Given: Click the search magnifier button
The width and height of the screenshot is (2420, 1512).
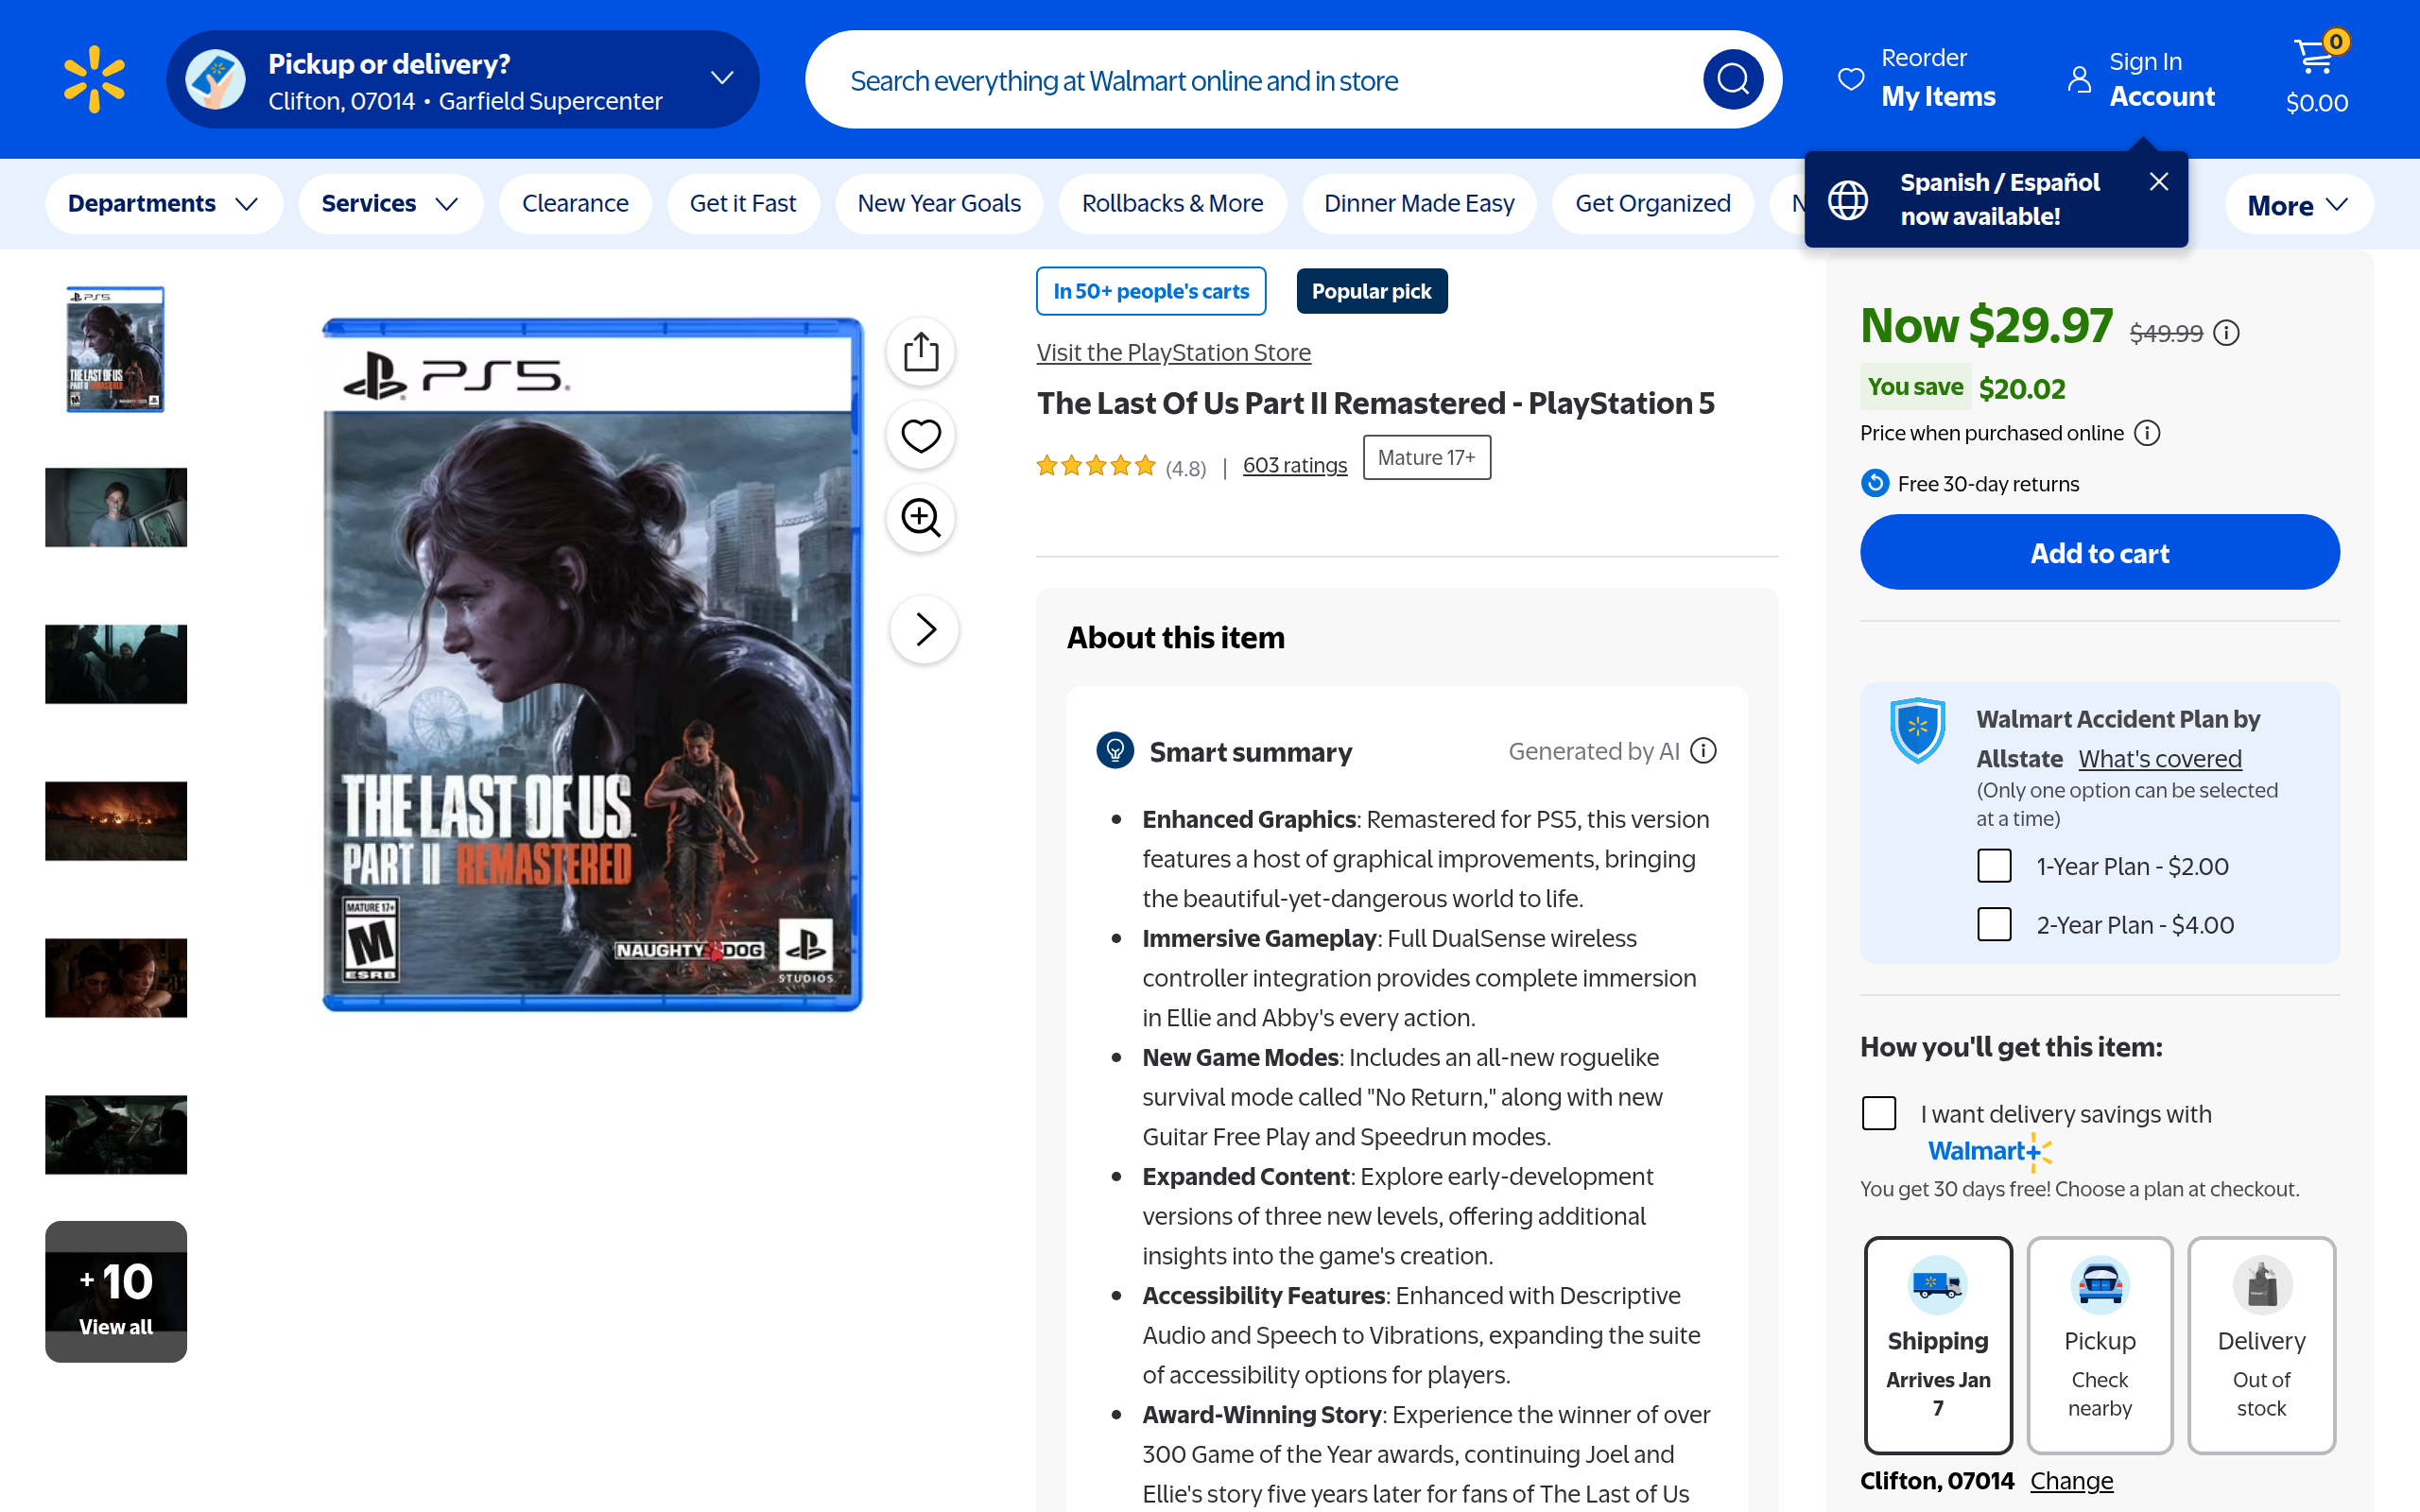Looking at the screenshot, I should coord(1732,79).
